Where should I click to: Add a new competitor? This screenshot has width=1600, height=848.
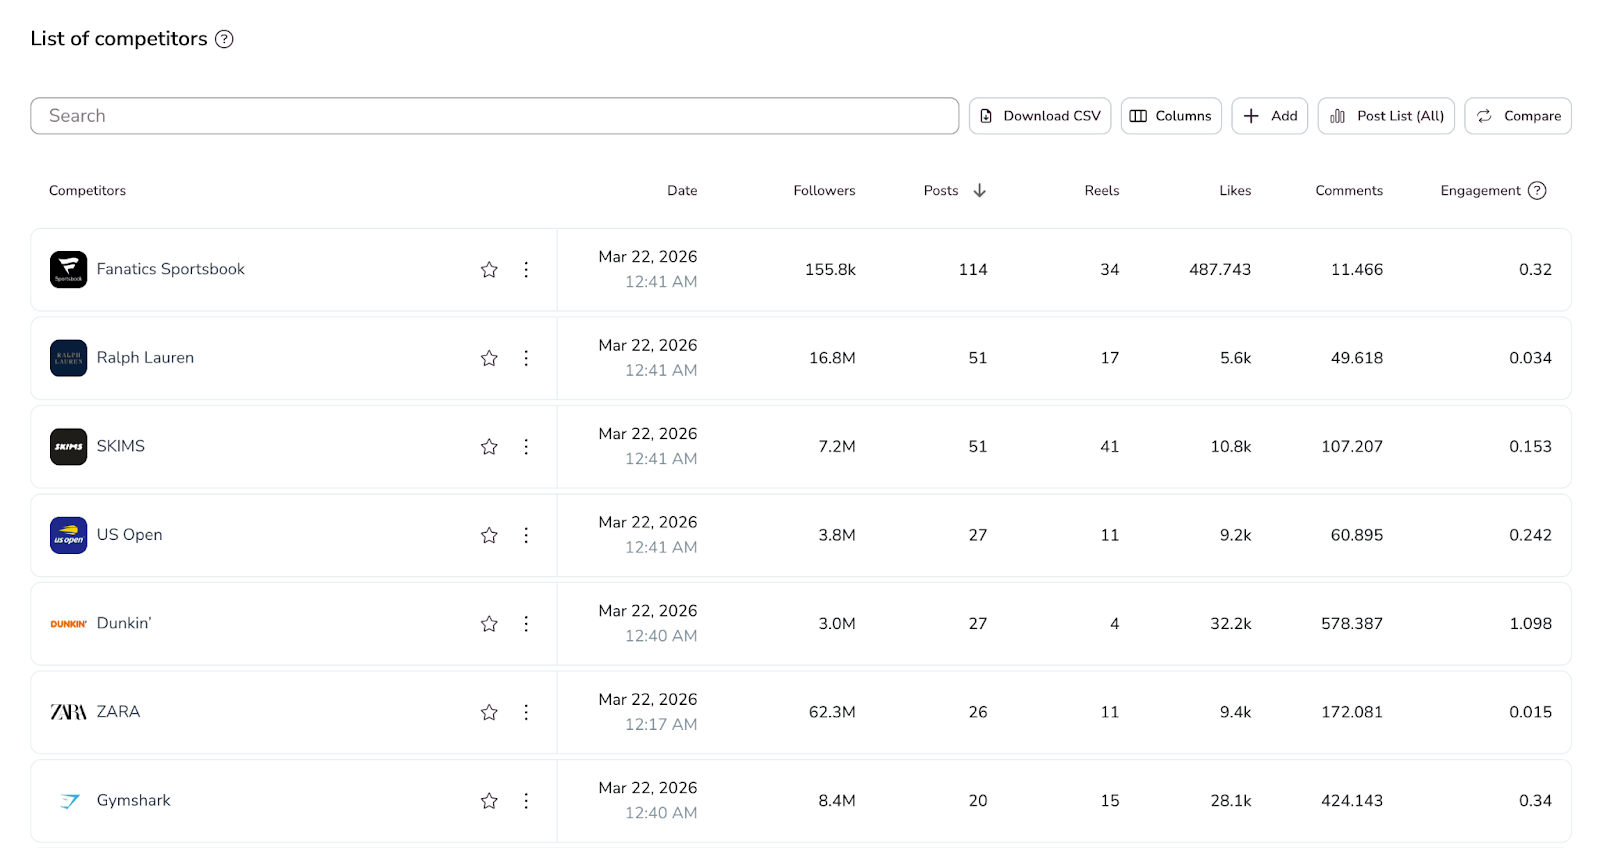pyautogui.click(x=1270, y=116)
